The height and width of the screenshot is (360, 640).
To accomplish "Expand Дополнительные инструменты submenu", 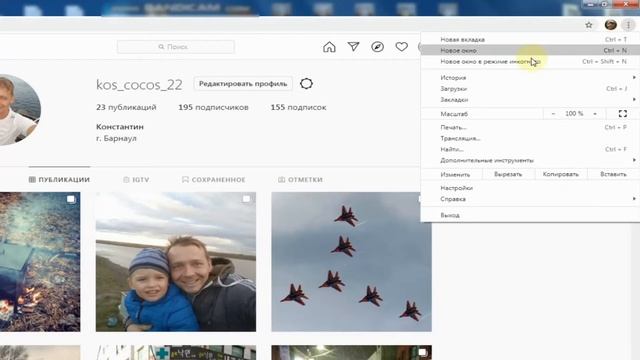I will pos(530,160).
